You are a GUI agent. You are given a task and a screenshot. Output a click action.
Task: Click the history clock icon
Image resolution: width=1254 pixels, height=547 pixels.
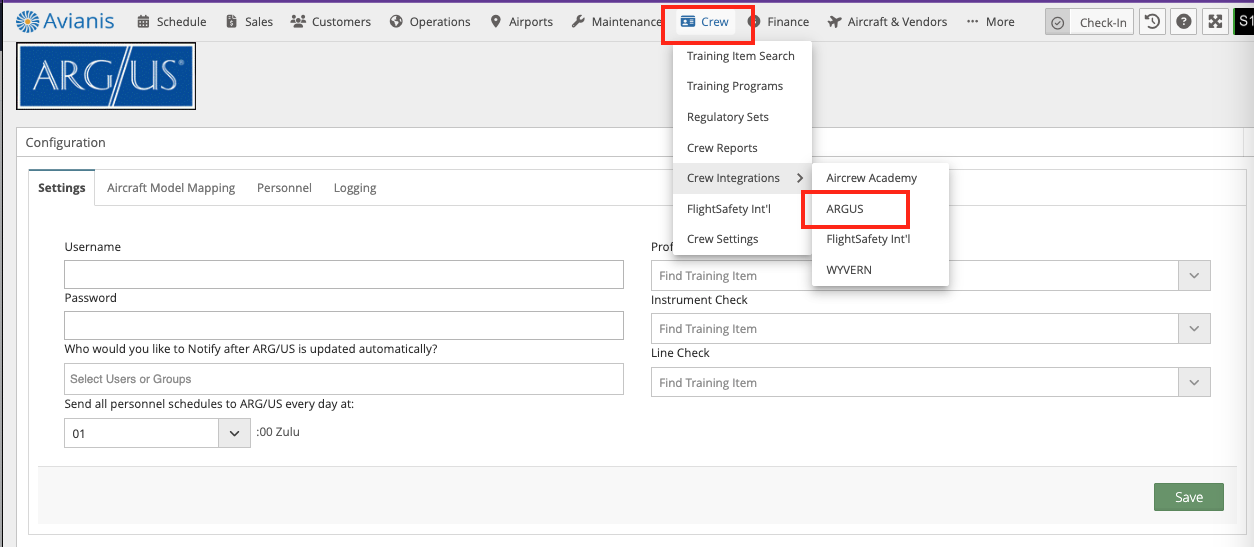[1153, 22]
